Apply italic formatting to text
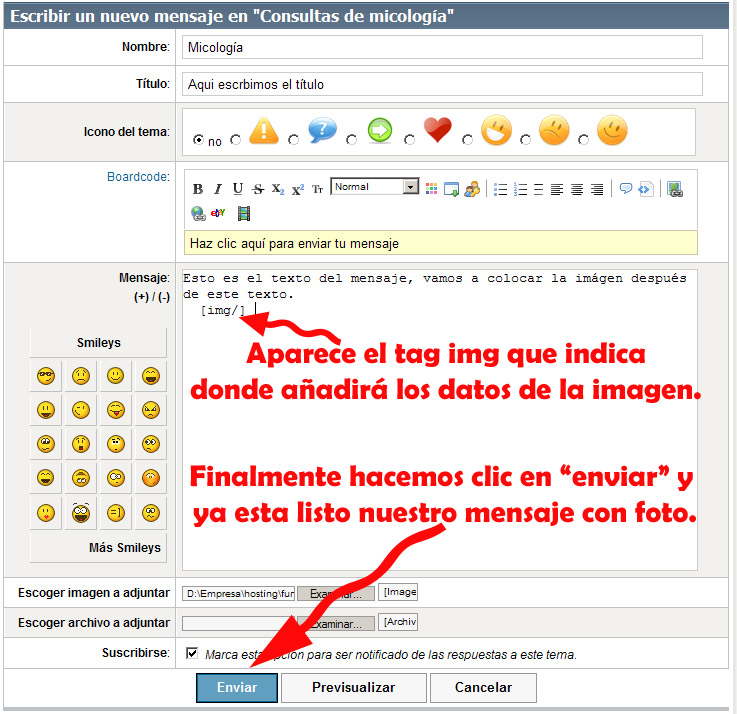The height and width of the screenshot is (714, 737). 218,189
